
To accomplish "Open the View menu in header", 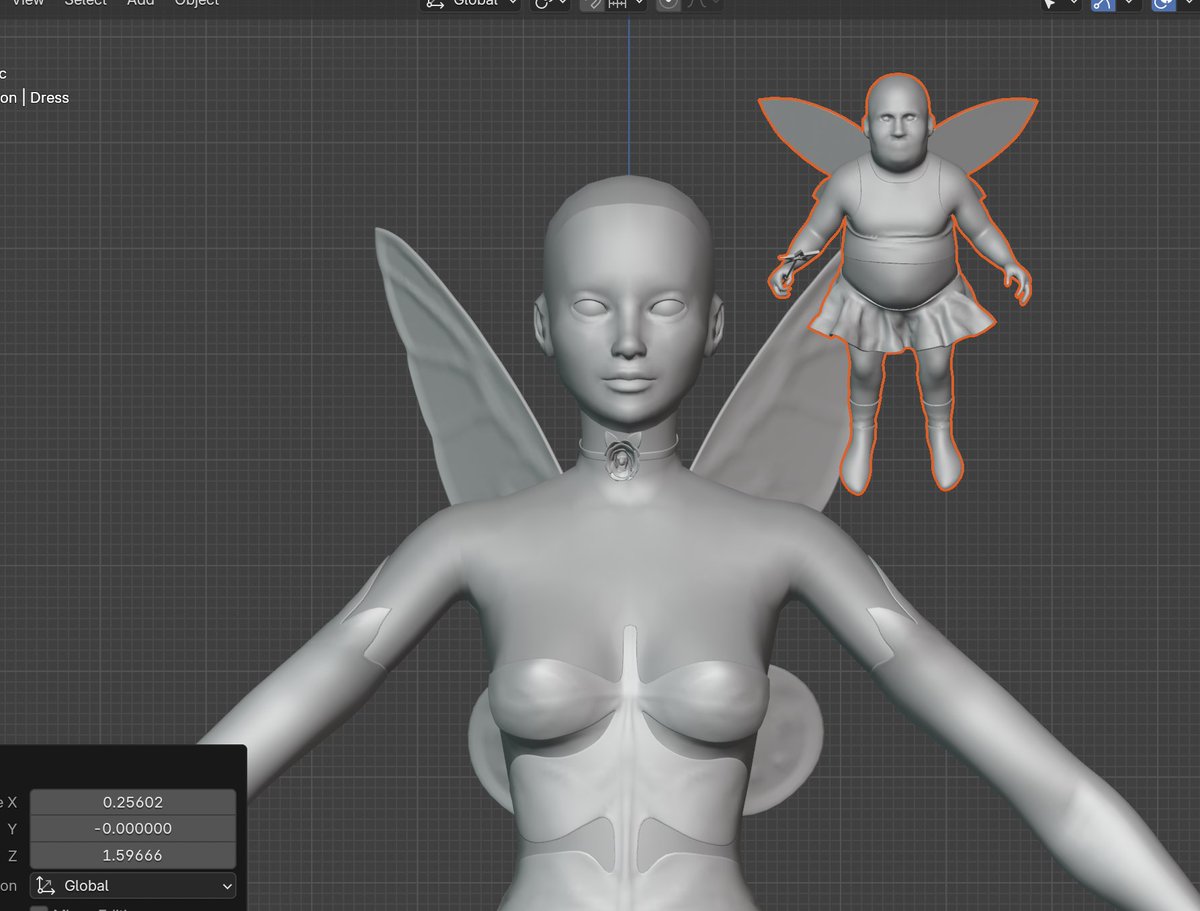I will click(27, 4).
